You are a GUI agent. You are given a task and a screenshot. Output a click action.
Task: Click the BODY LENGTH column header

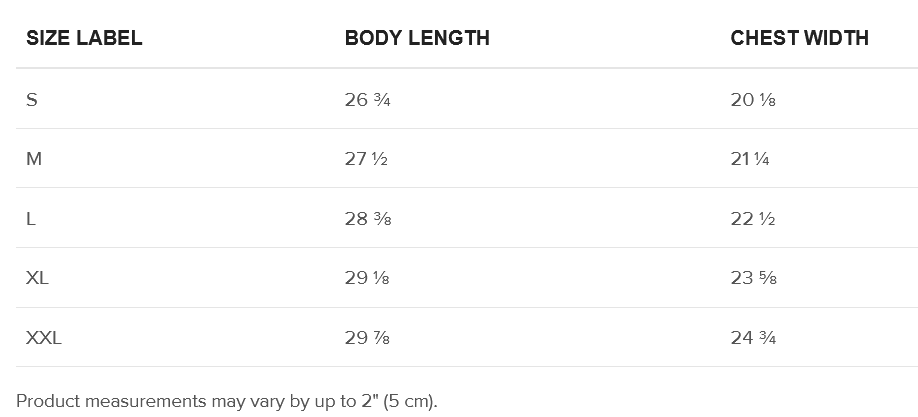coord(417,39)
